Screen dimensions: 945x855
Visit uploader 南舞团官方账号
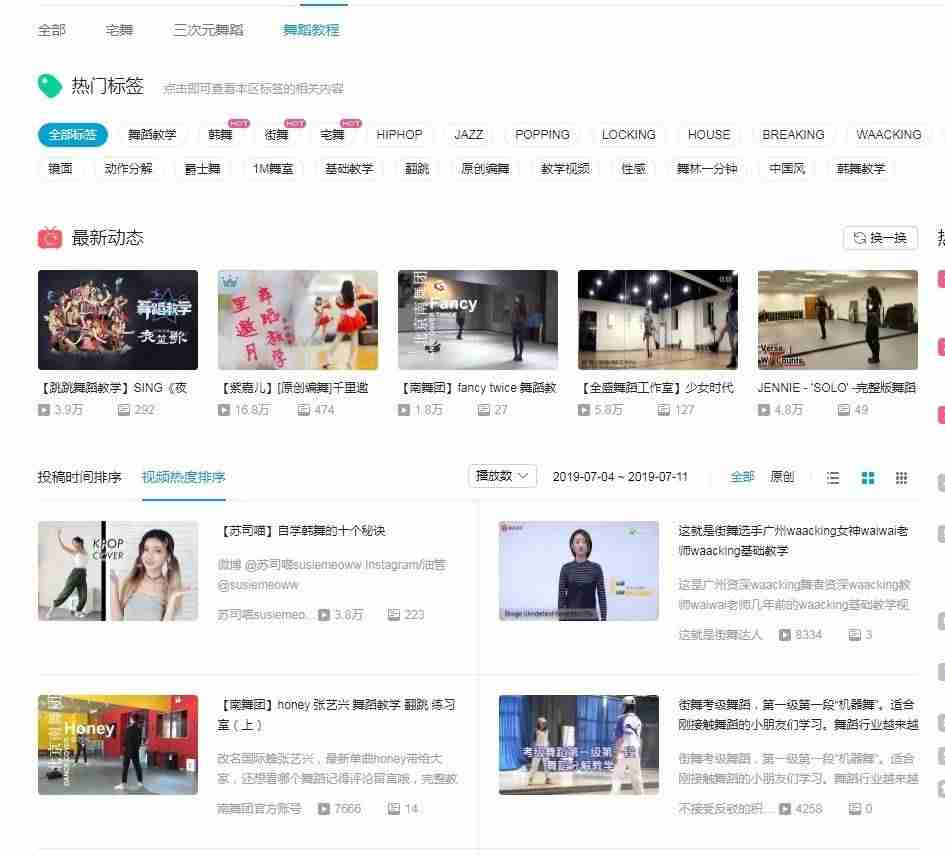(259, 809)
